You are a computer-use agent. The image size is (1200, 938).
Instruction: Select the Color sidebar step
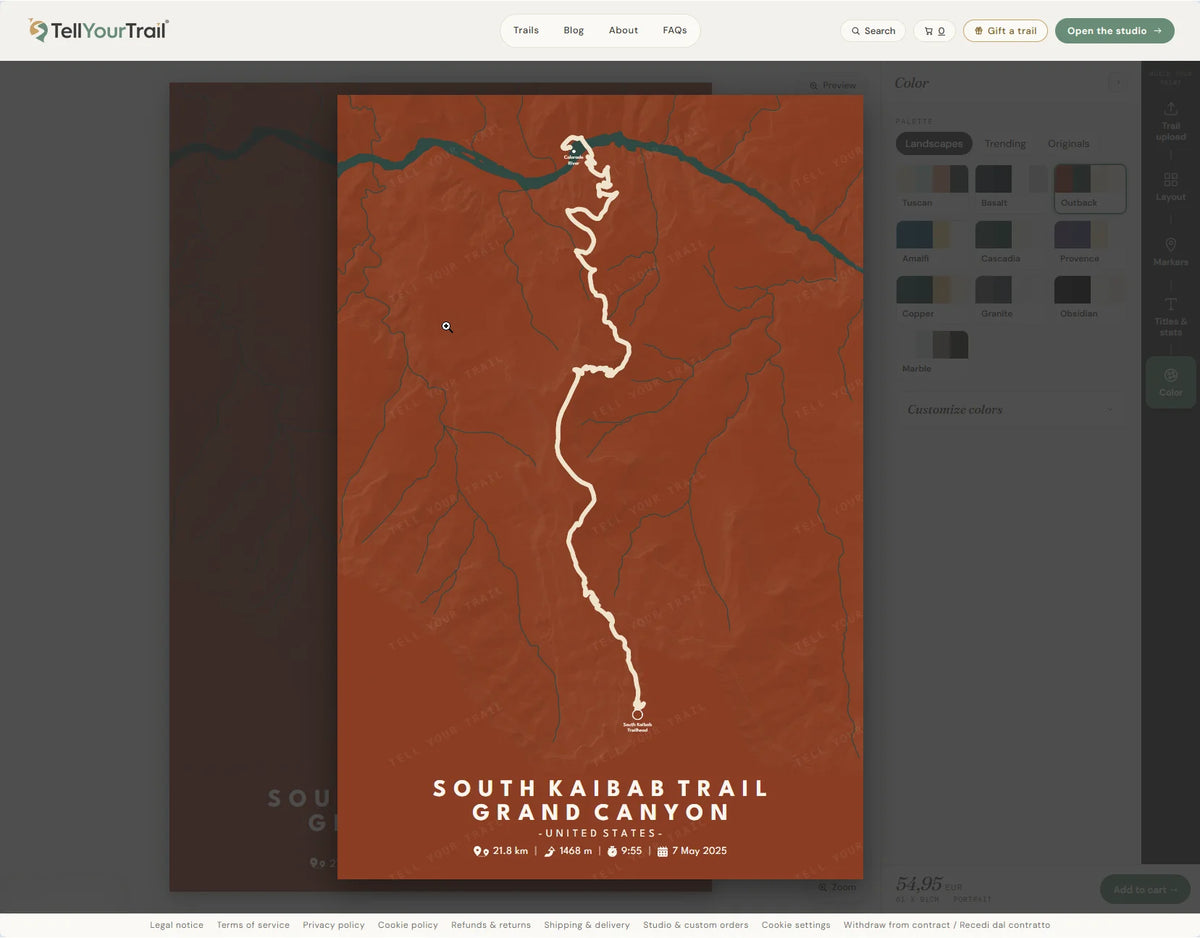(1171, 382)
